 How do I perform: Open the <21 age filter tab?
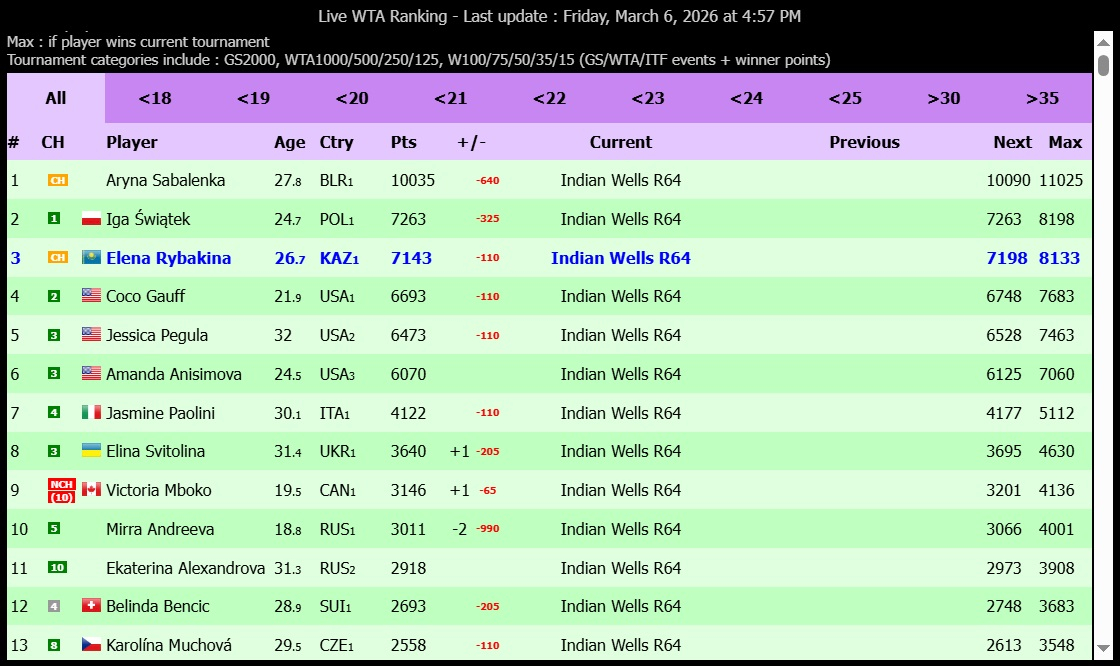[450, 98]
